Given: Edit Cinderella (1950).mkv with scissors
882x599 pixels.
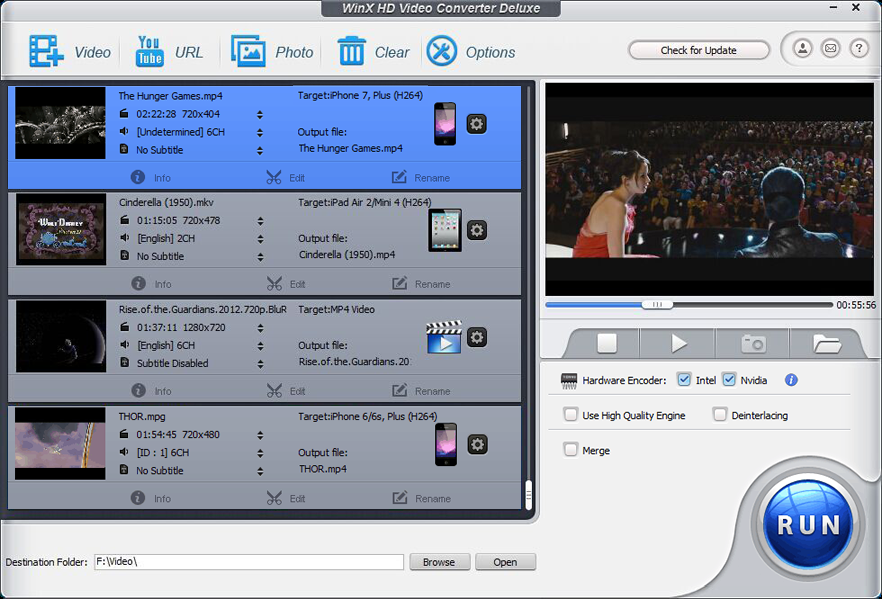Looking at the screenshot, I should pyautogui.click(x=286, y=284).
